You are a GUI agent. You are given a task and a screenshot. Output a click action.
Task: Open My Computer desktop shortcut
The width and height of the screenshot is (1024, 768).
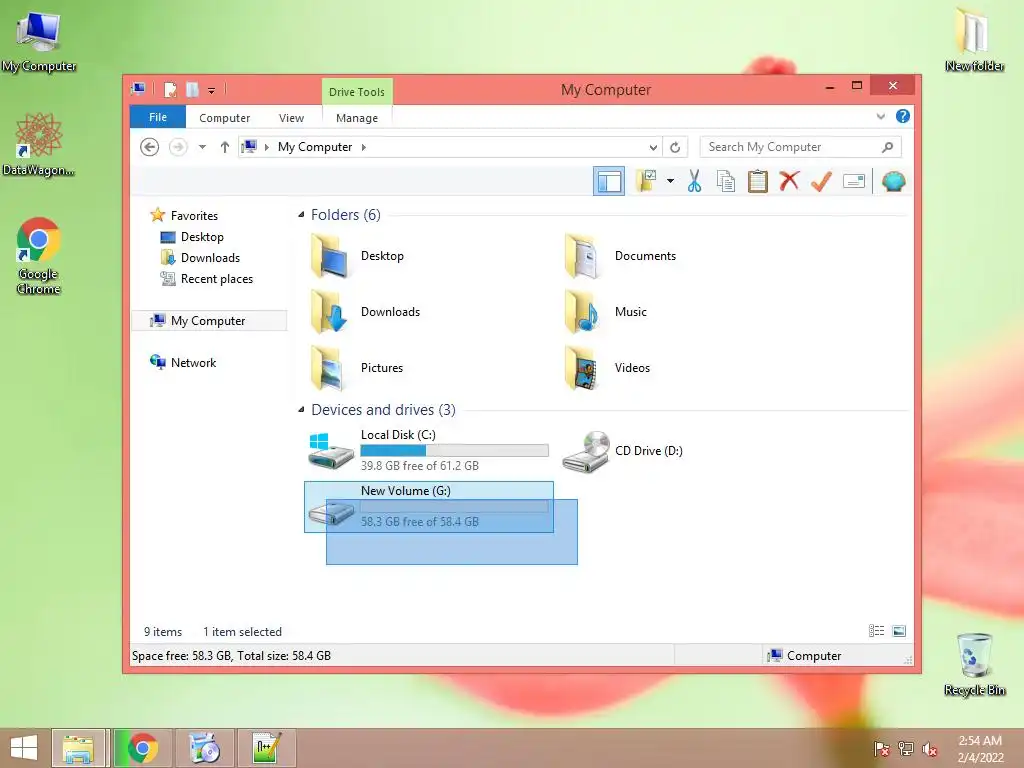[x=39, y=40]
